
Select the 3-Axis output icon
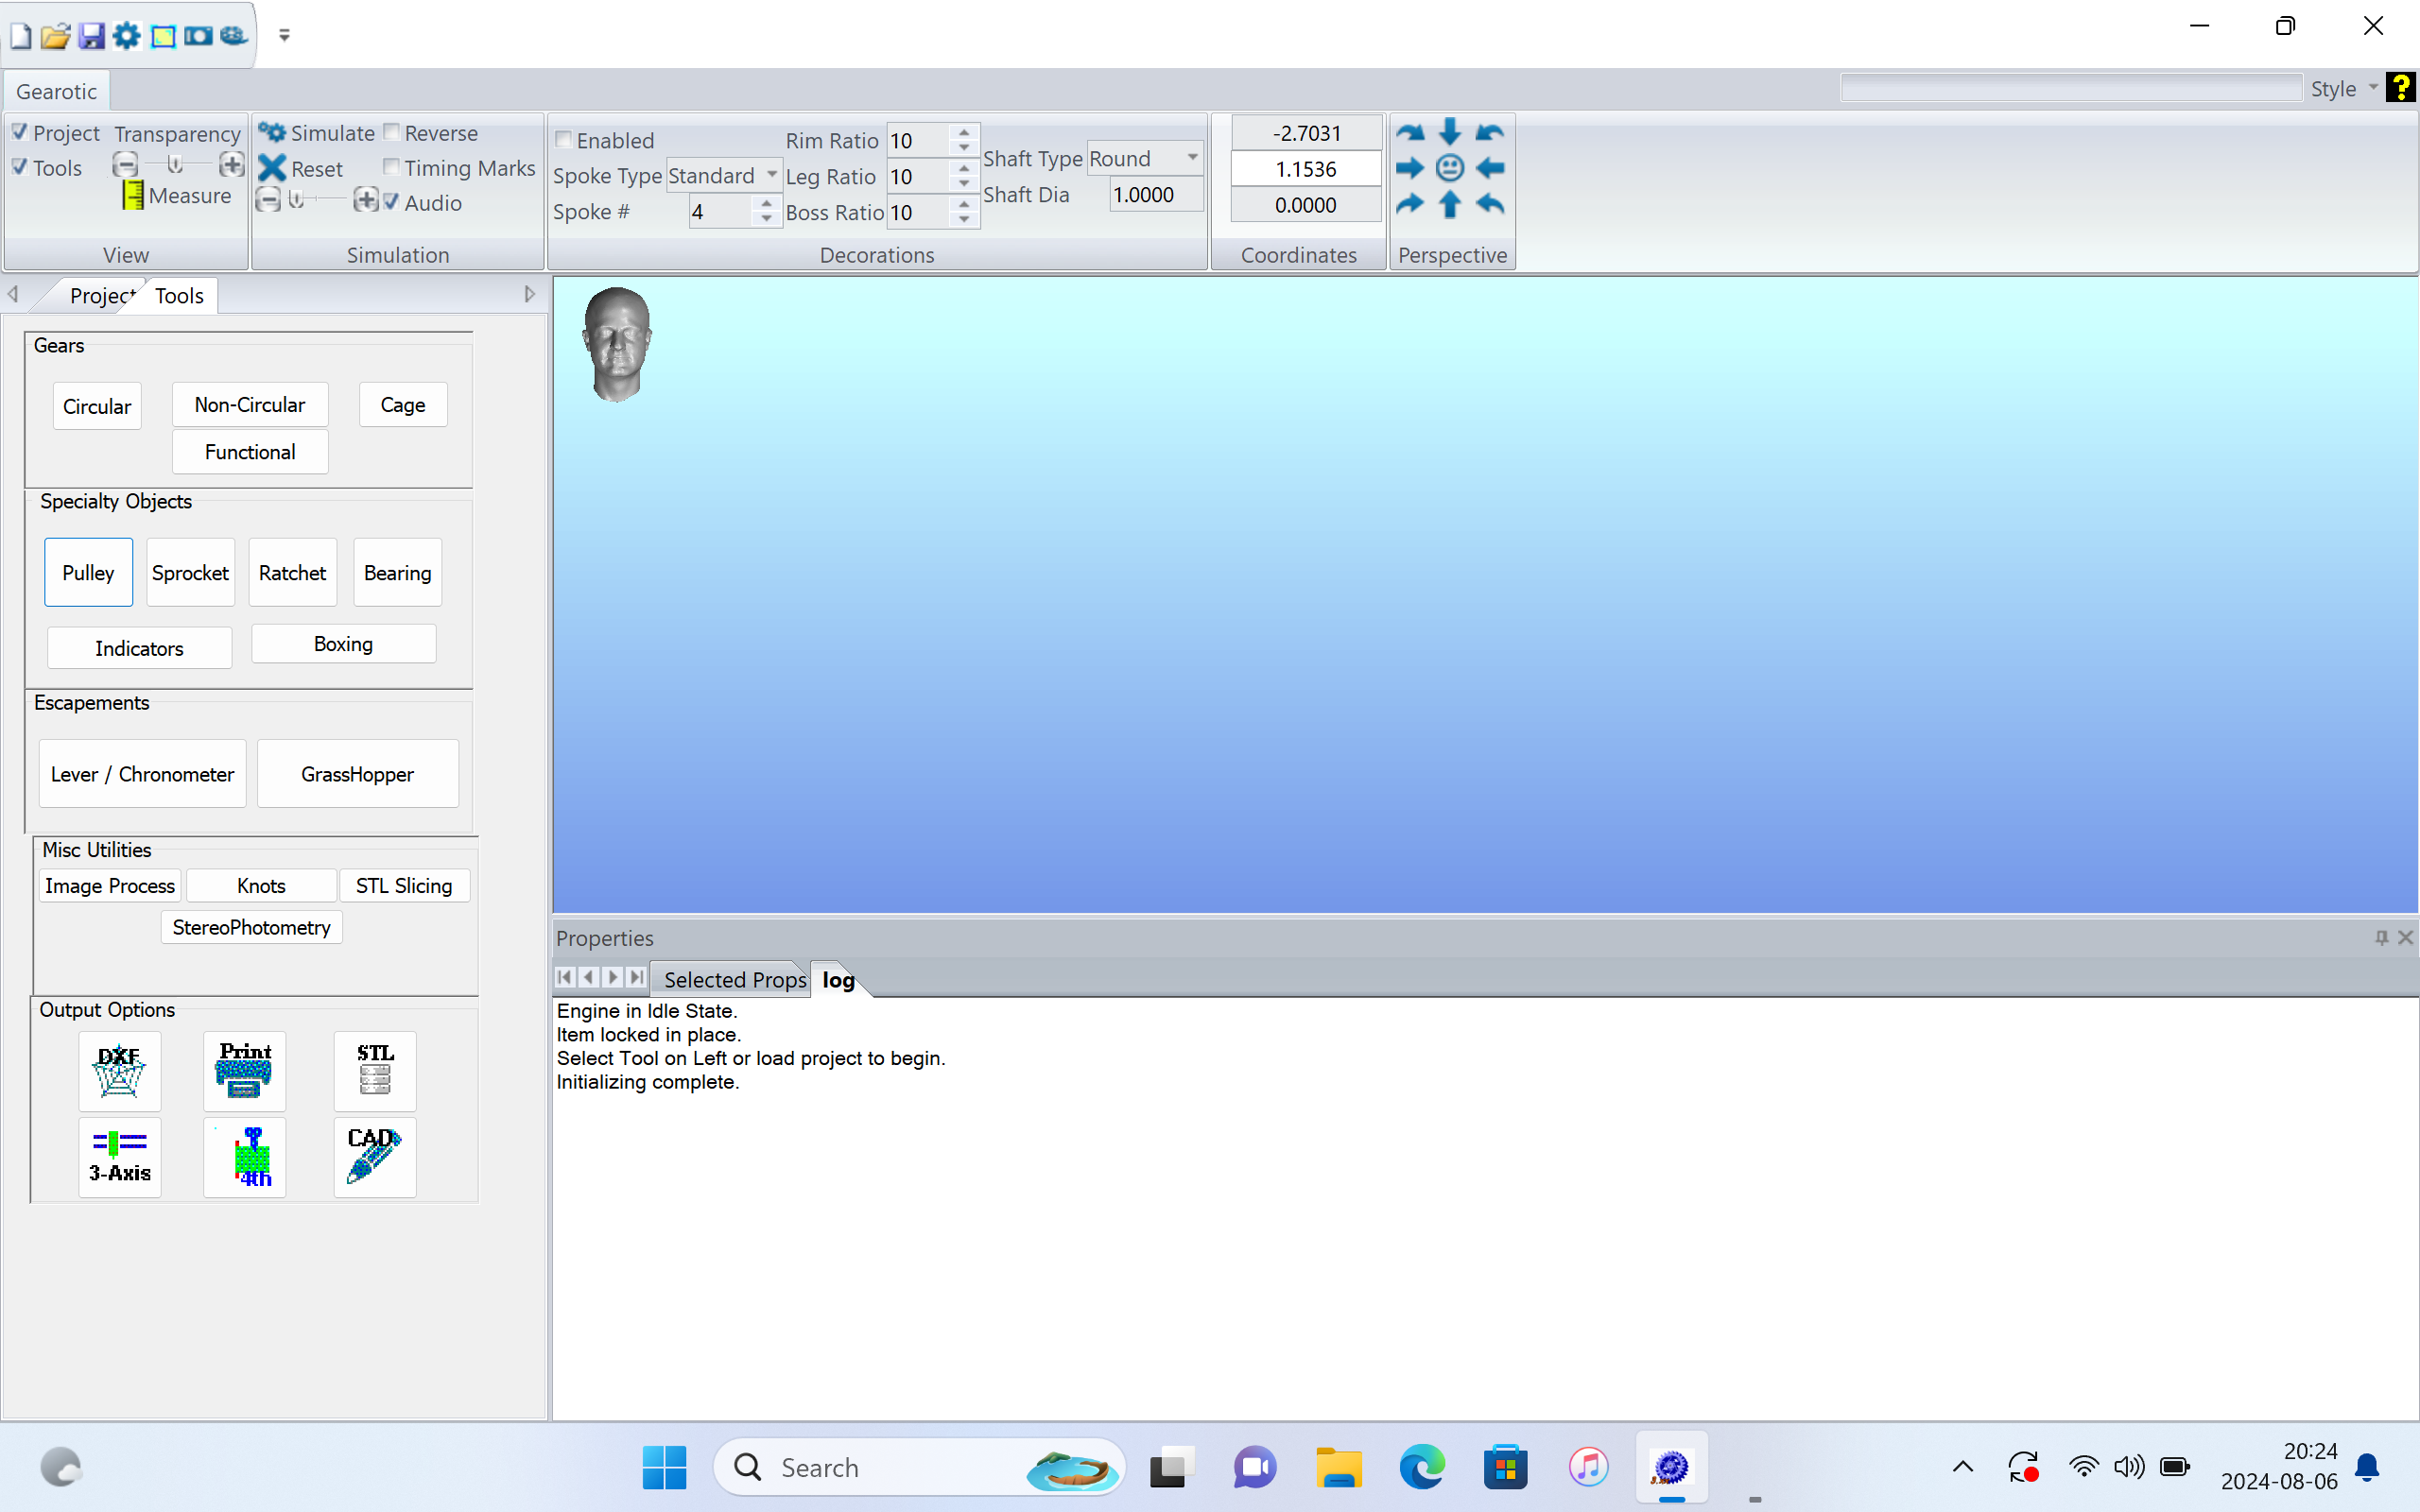pos(119,1157)
